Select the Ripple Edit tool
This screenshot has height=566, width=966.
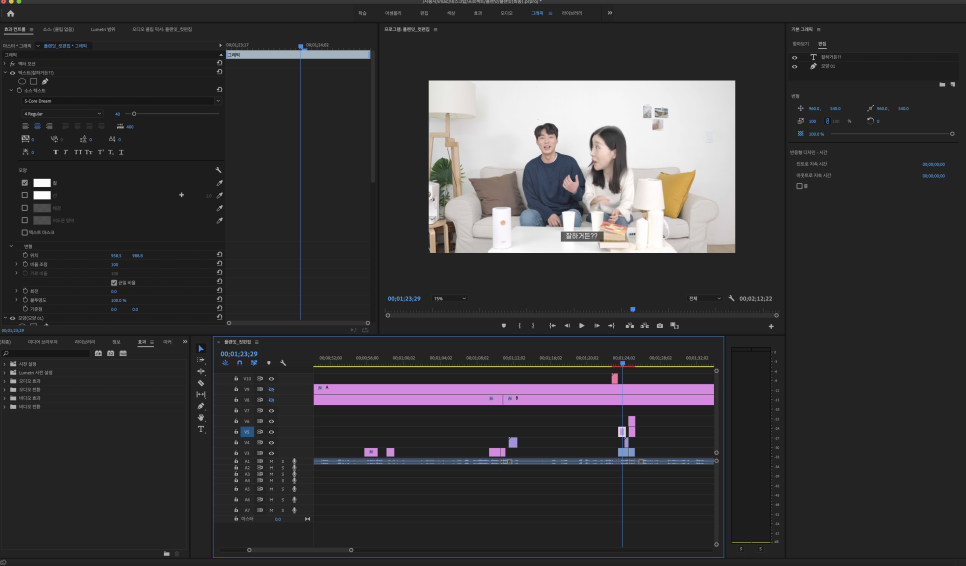pos(201,371)
